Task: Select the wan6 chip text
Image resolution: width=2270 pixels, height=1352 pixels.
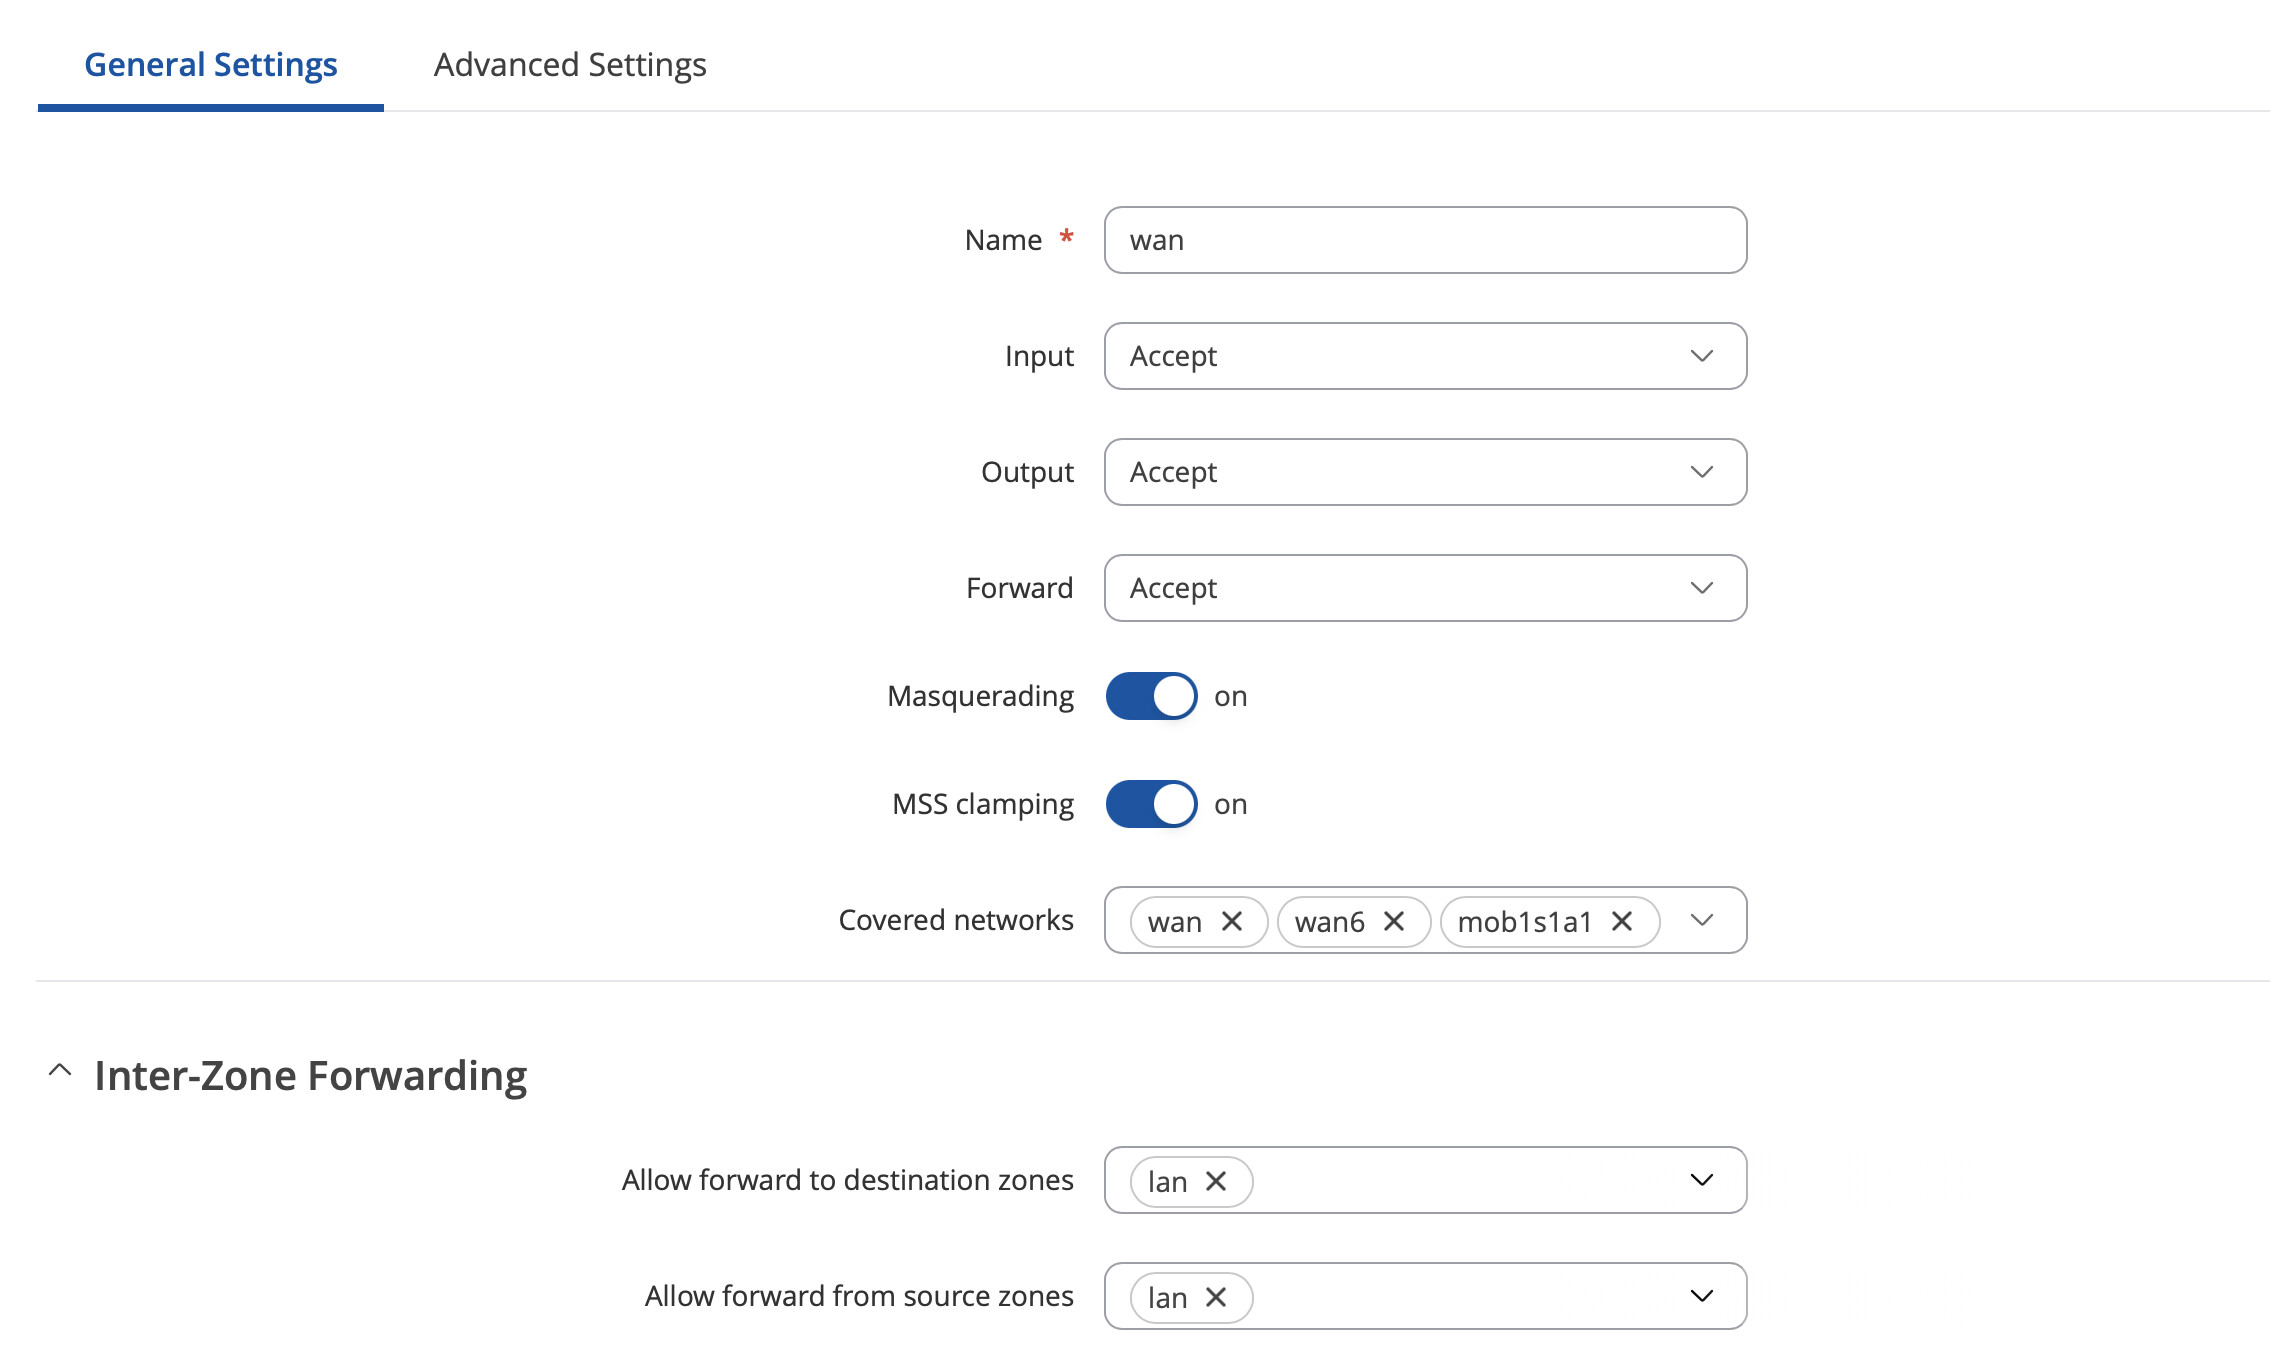Action: pos(1329,921)
